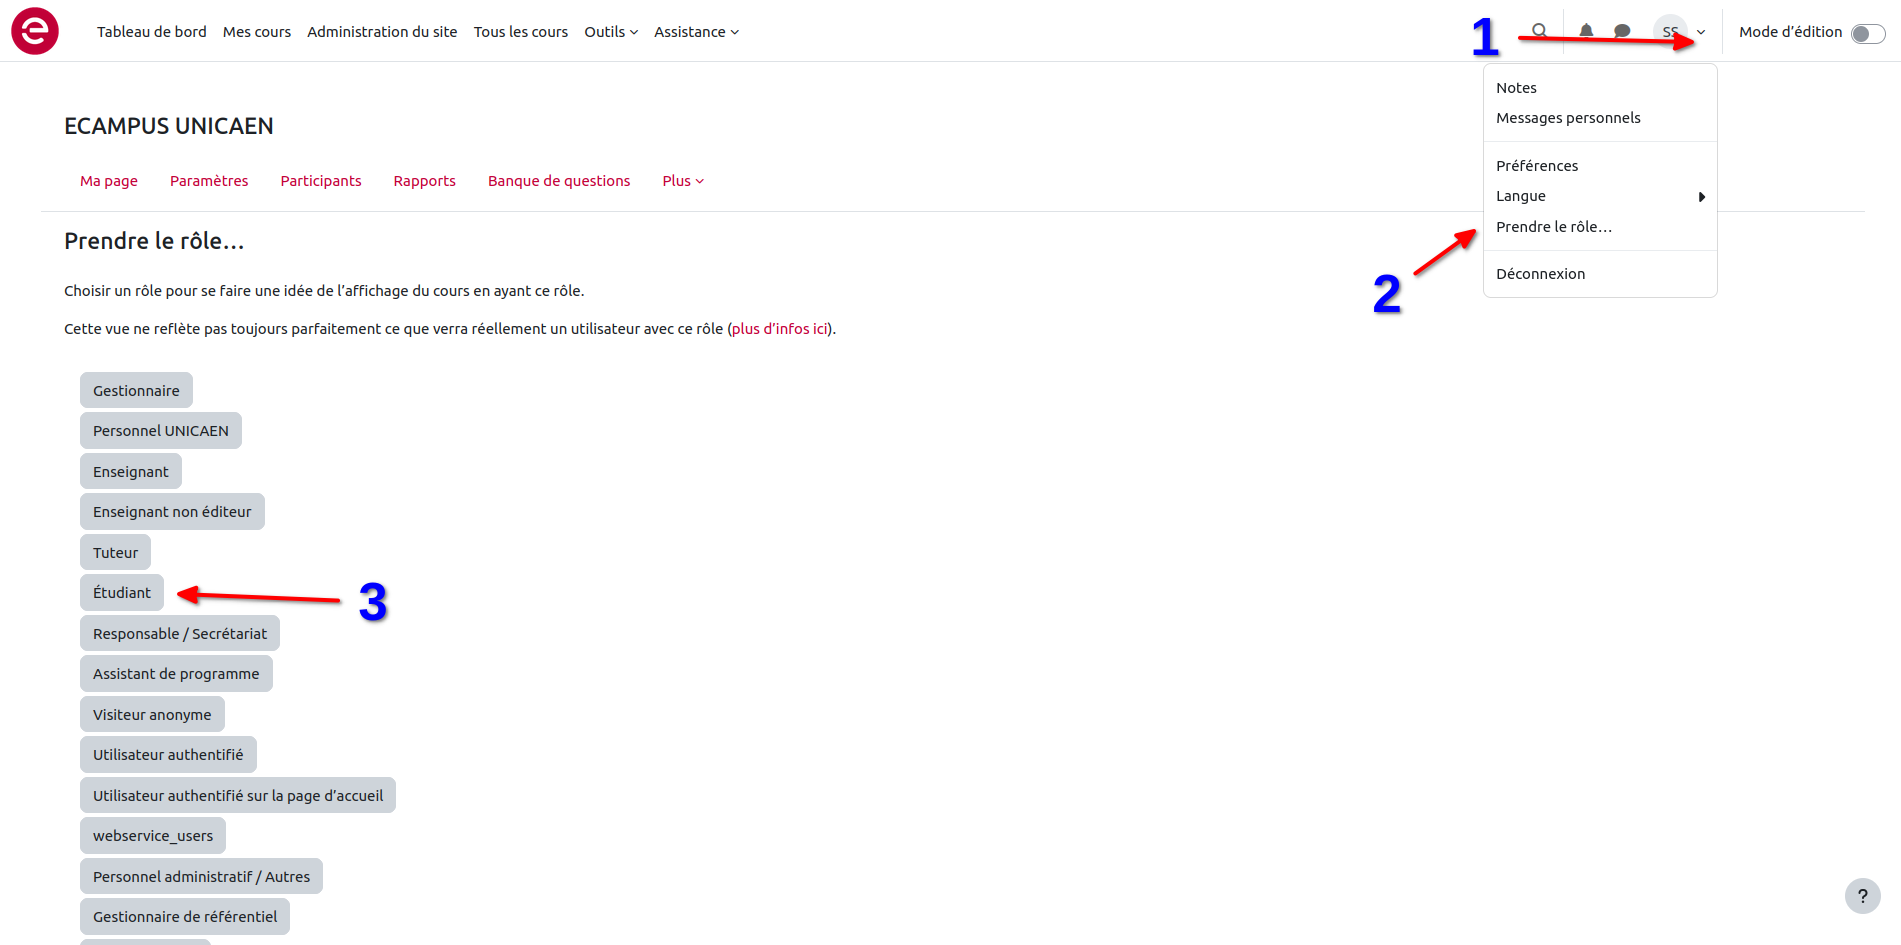Click the SS user avatar

point(1669,32)
